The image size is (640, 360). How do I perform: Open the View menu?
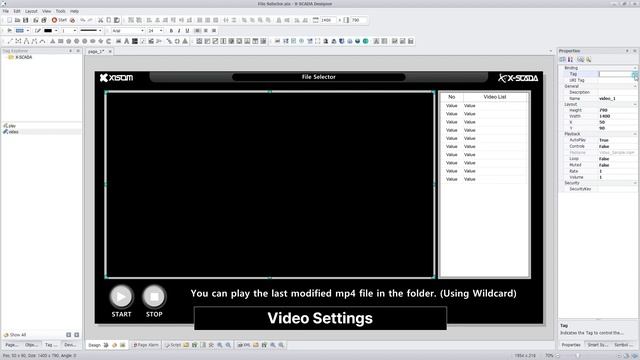pyautogui.click(x=47, y=11)
